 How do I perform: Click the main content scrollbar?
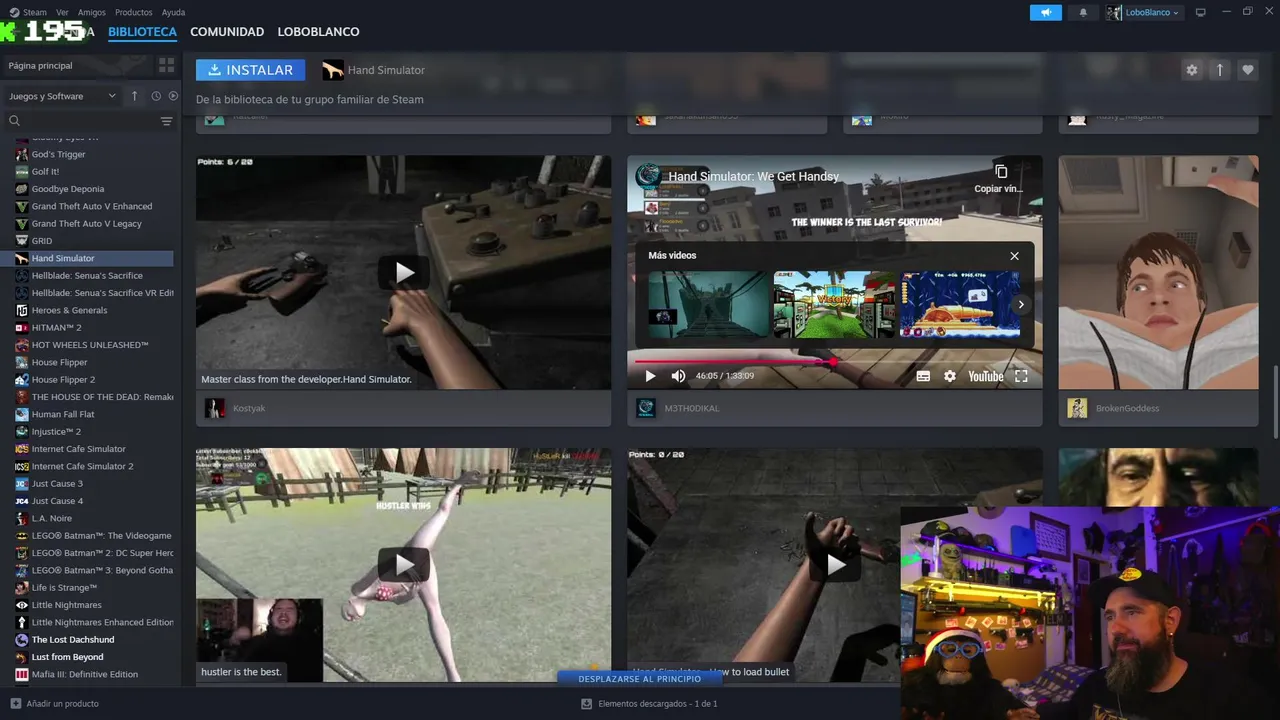coord(1275,400)
